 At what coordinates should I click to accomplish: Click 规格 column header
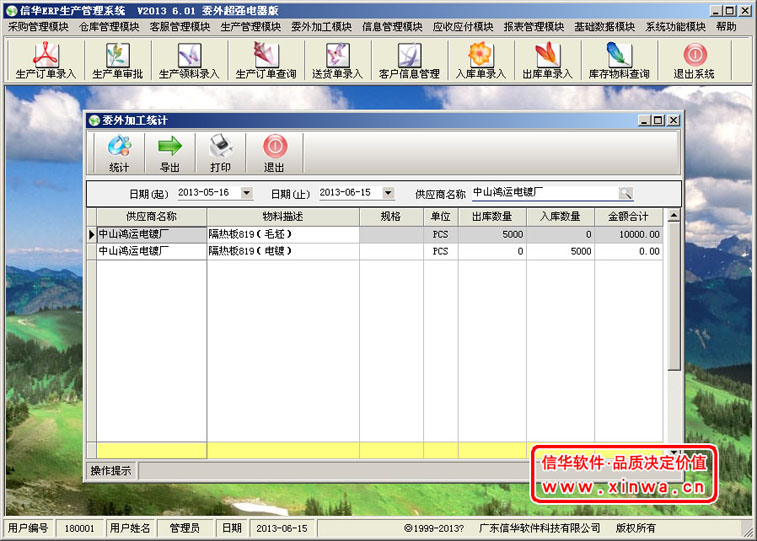(391, 217)
